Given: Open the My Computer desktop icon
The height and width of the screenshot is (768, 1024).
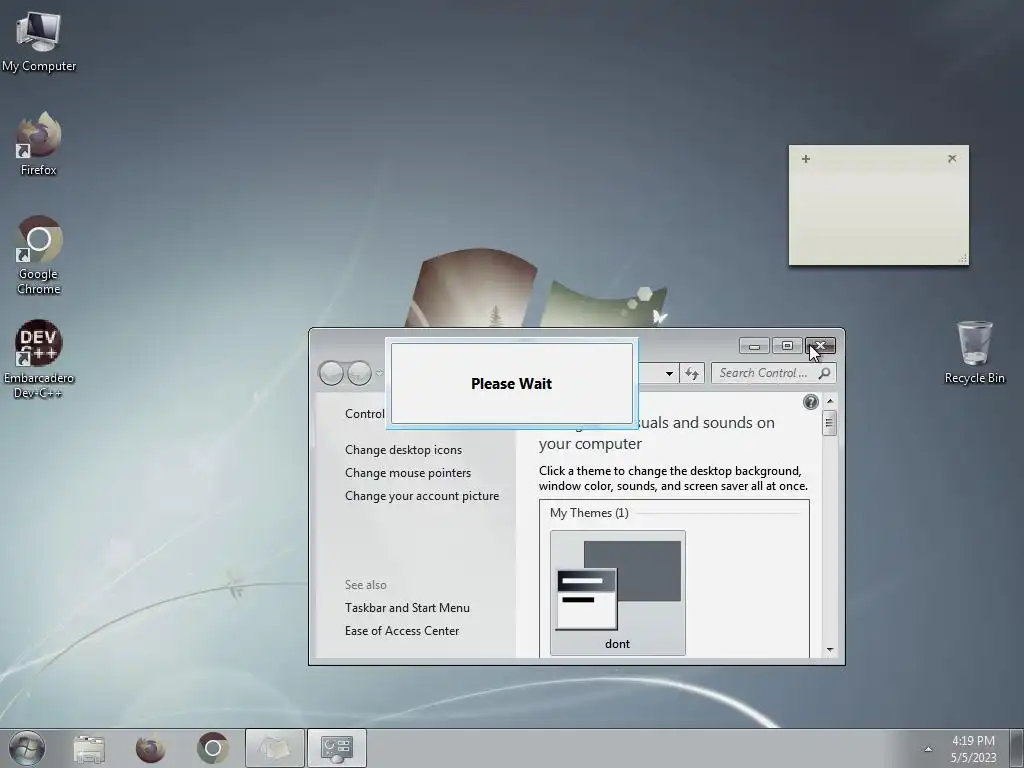Looking at the screenshot, I should (39, 42).
